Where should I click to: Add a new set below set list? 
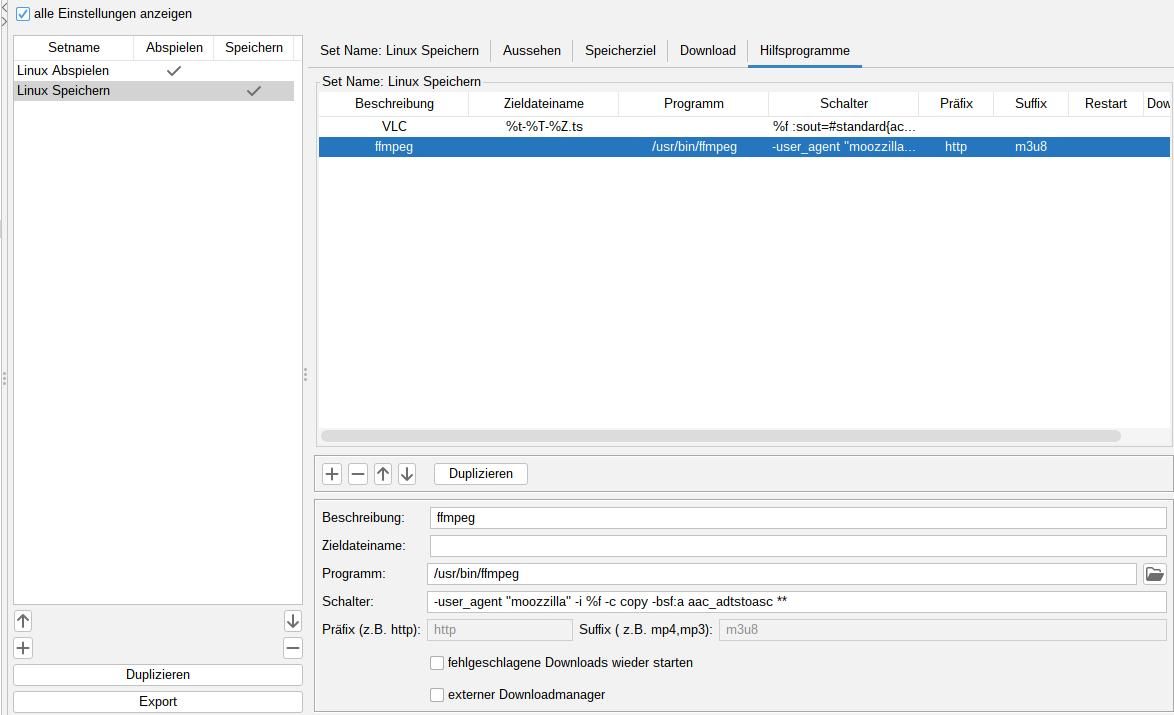(x=23, y=648)
